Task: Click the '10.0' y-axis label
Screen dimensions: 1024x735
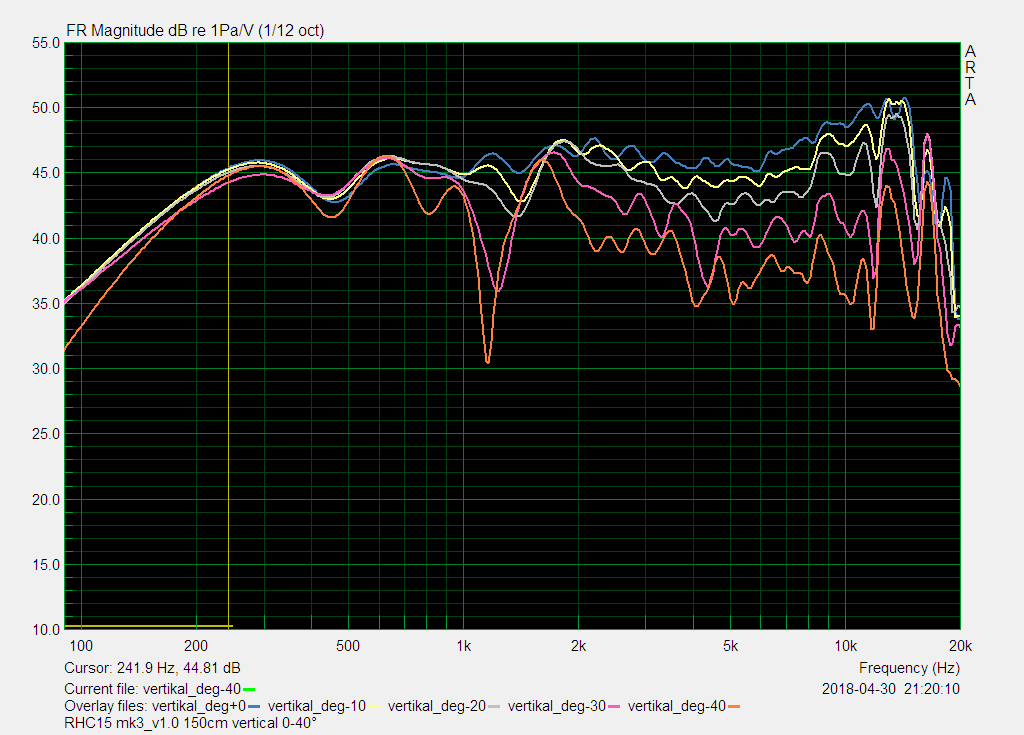Action: click(x=46, y=630)
